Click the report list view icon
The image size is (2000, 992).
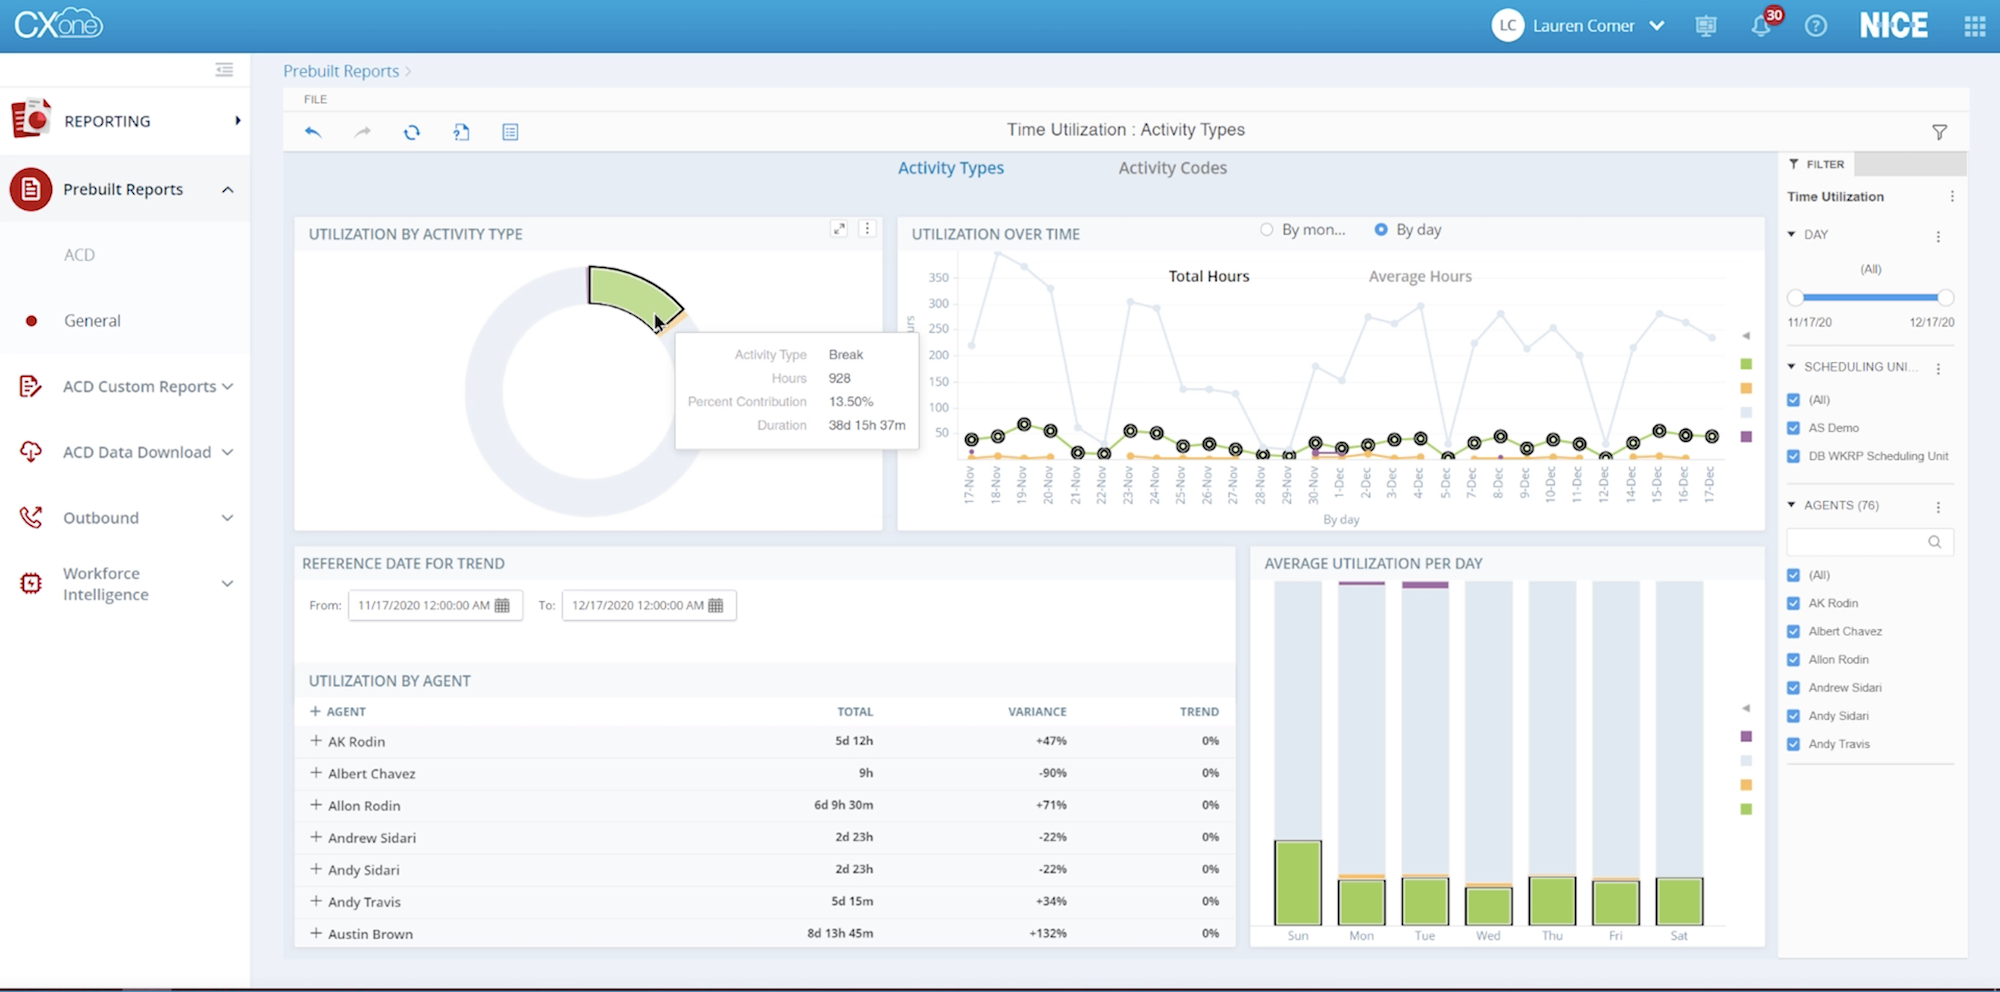510,132
